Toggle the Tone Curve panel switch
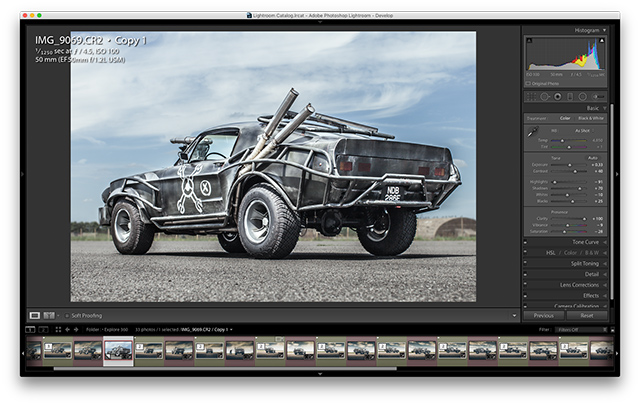Screen dimensions: 640x405 [x=526, y=242]
